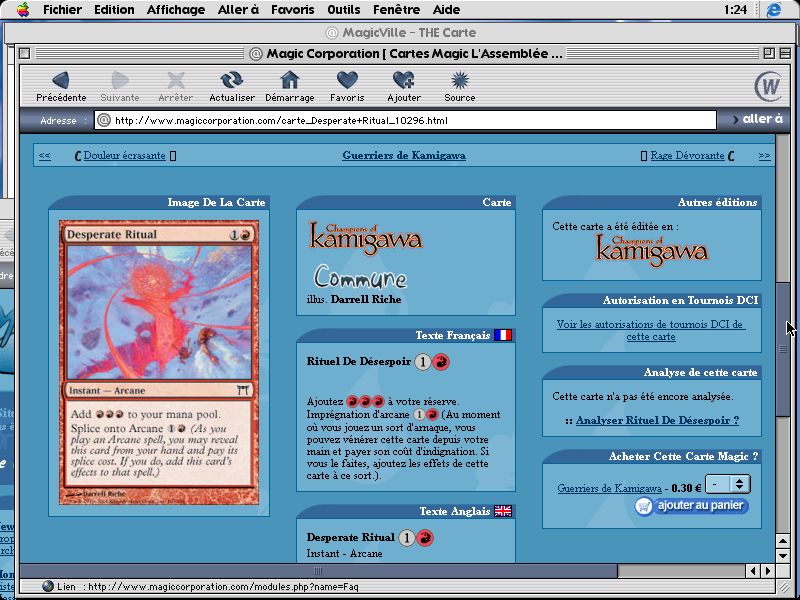The height and width of the screenshot is (600, 800).
Task: Follow the Douleur écrasante link
Action: 124,156
